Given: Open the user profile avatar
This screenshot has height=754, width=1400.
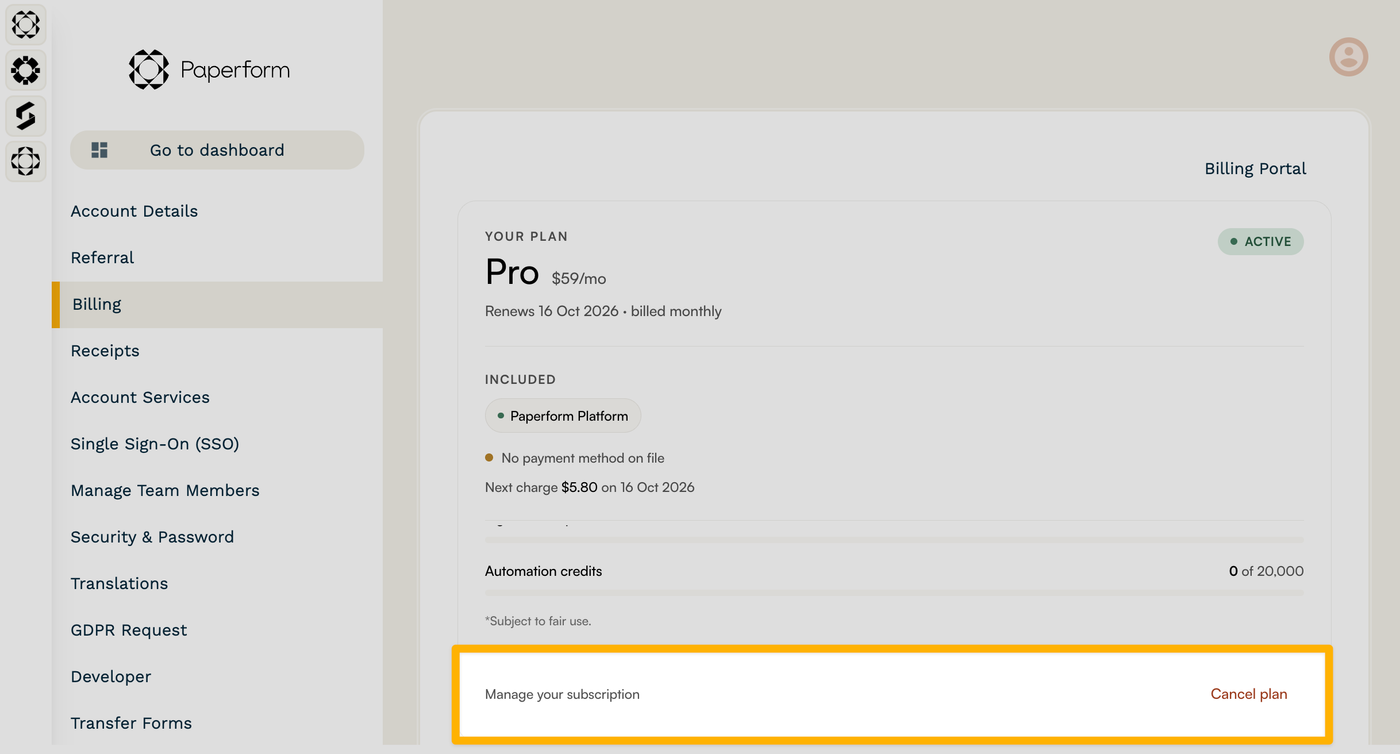Looking at the screenshot, I should pyautogui.click(x=1348, y=56).
